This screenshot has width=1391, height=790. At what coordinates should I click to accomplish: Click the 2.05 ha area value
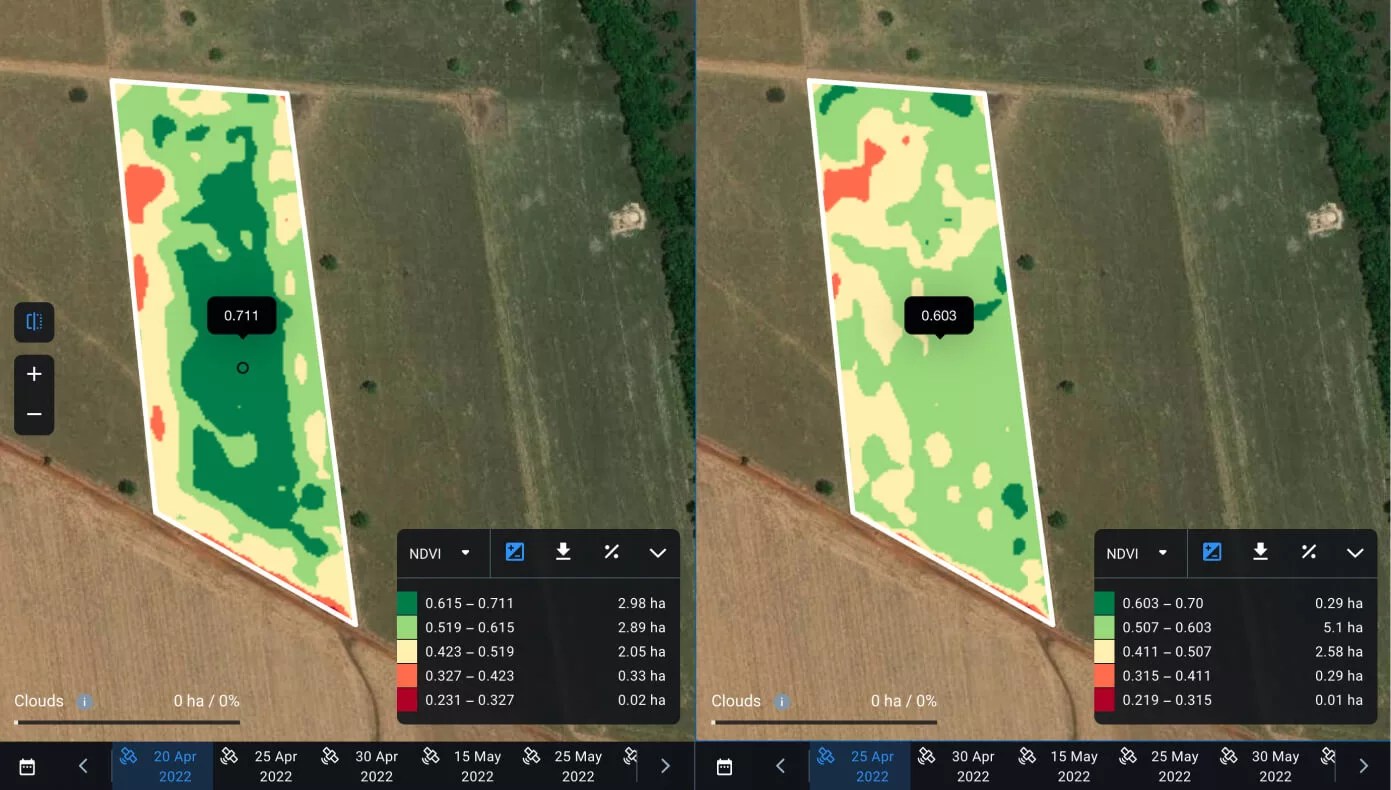pyautogui.click(x=641, y=651)
